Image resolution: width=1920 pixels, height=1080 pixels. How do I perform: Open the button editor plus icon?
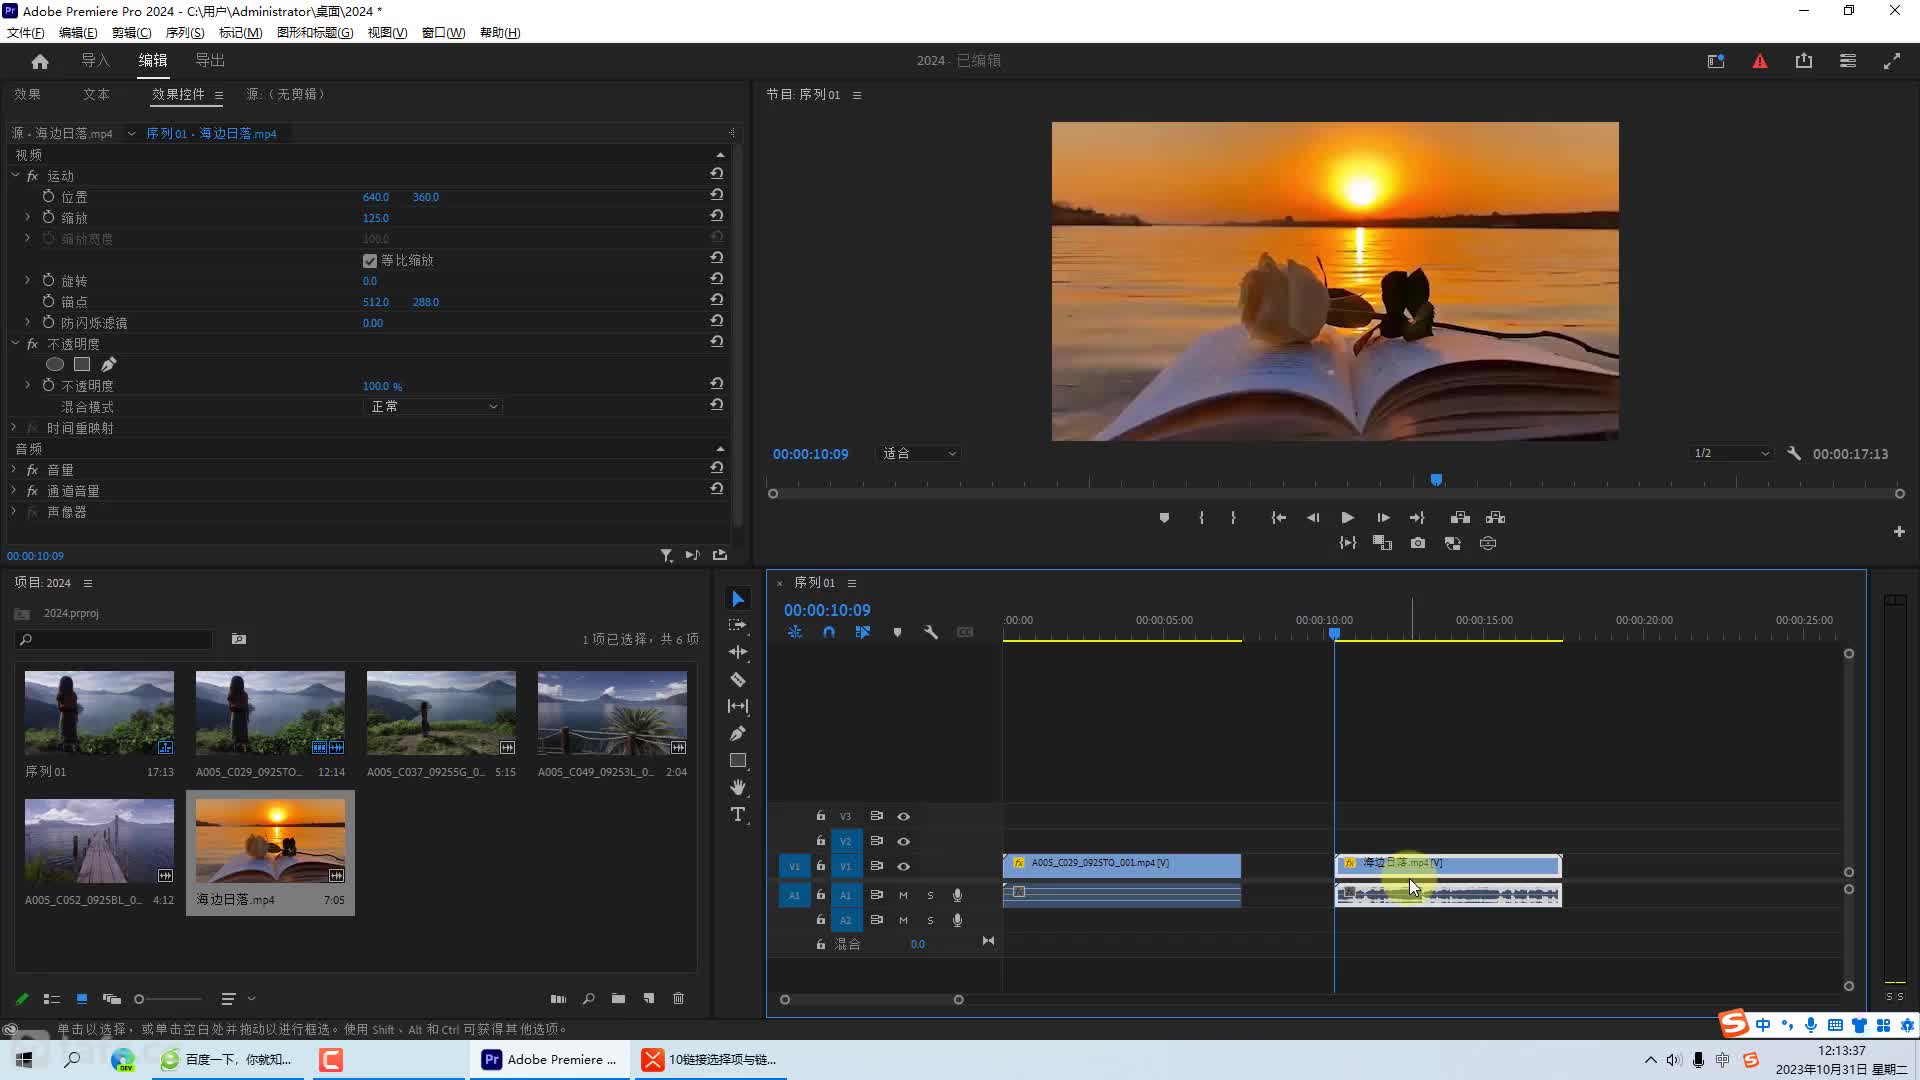pos(1899,532)
